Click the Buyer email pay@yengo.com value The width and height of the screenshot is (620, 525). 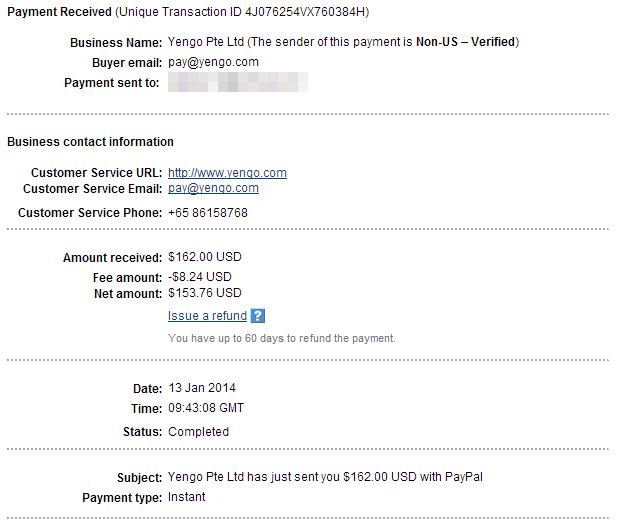pyautogui.click(x=214, y=62)
